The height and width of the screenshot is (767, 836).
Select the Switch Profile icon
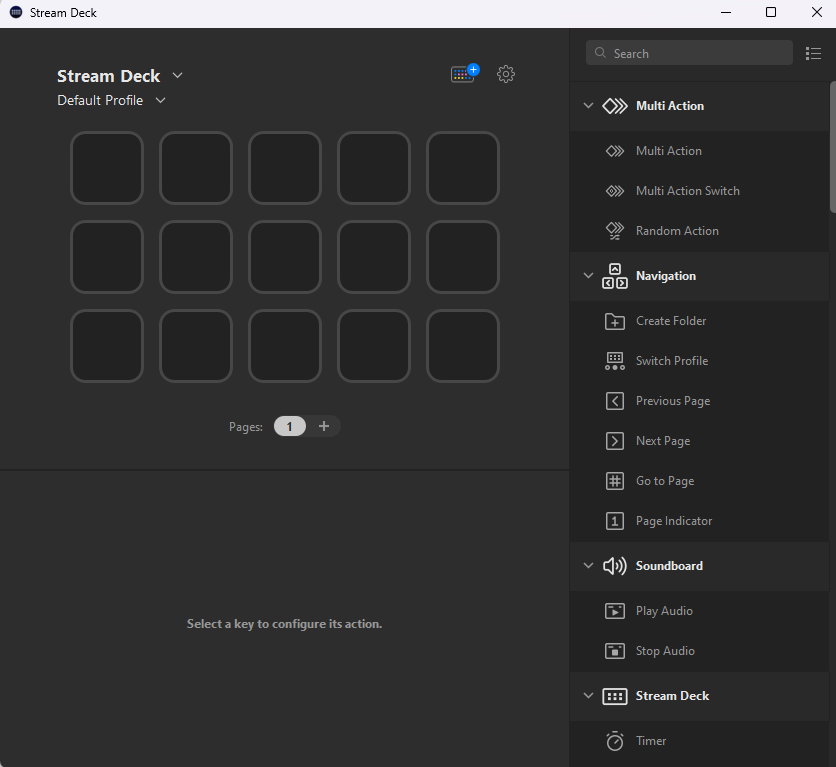tap(615, 361)
